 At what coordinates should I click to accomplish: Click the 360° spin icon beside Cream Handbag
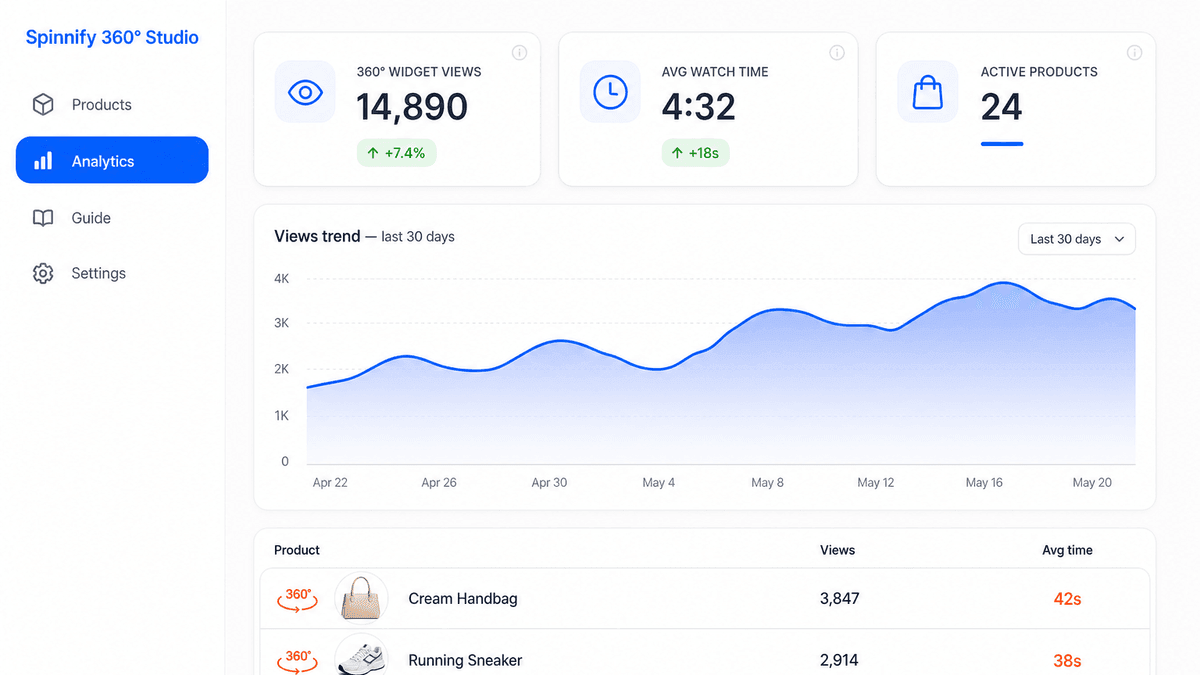click(298, 599)
